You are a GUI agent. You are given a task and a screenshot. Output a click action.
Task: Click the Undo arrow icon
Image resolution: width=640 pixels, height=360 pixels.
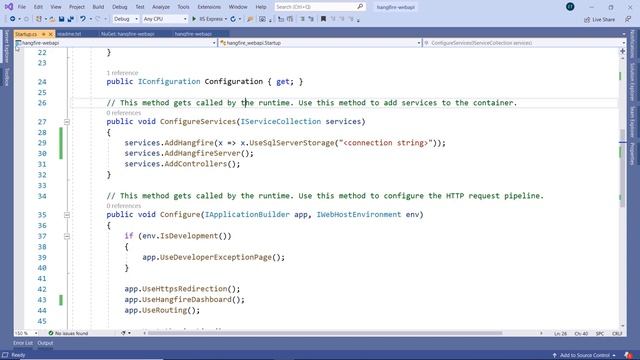[x=83, y=19]
